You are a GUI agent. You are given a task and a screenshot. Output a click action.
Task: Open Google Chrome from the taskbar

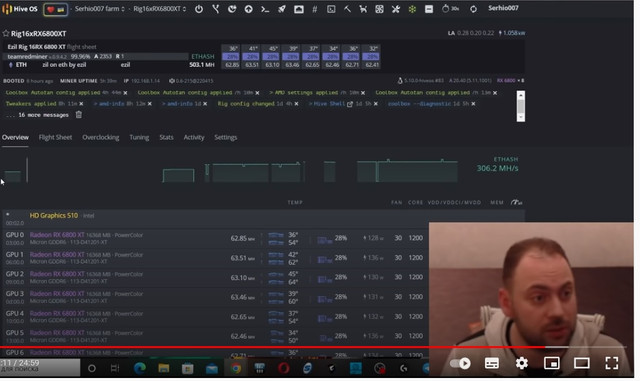(236, 368)
